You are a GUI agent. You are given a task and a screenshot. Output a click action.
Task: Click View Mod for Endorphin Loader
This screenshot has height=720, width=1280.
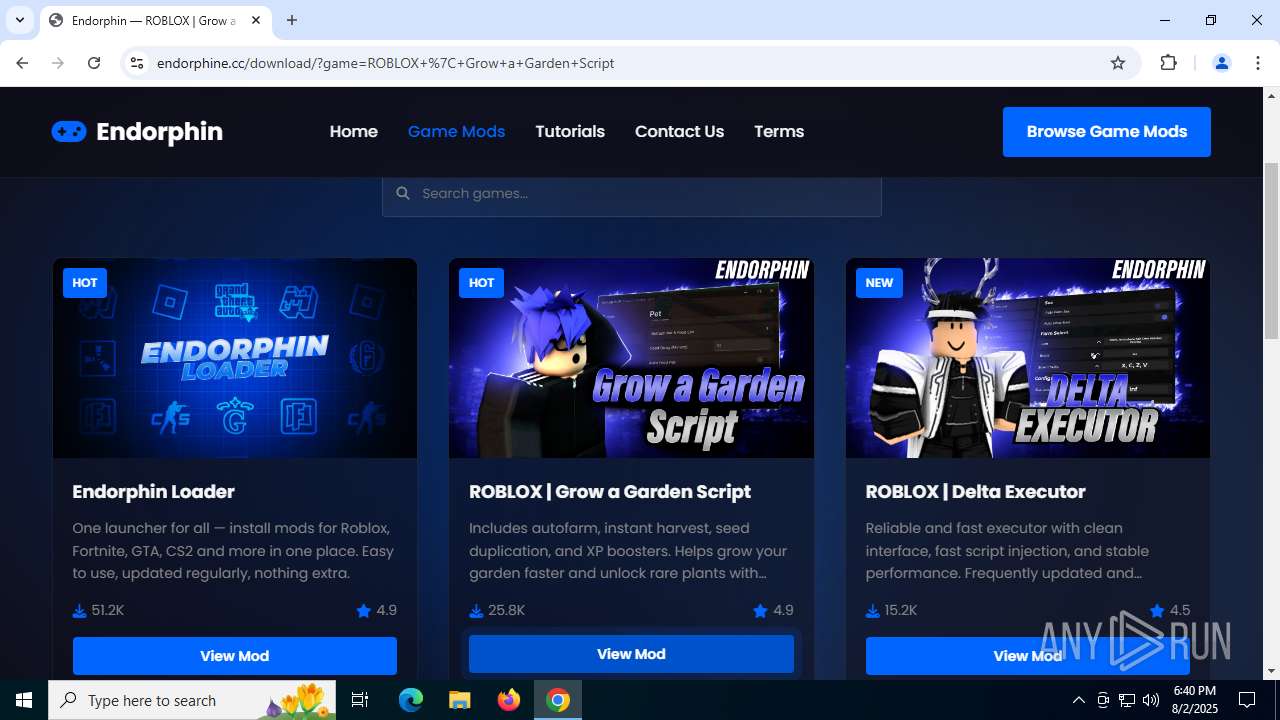click(x=235, y=656)
